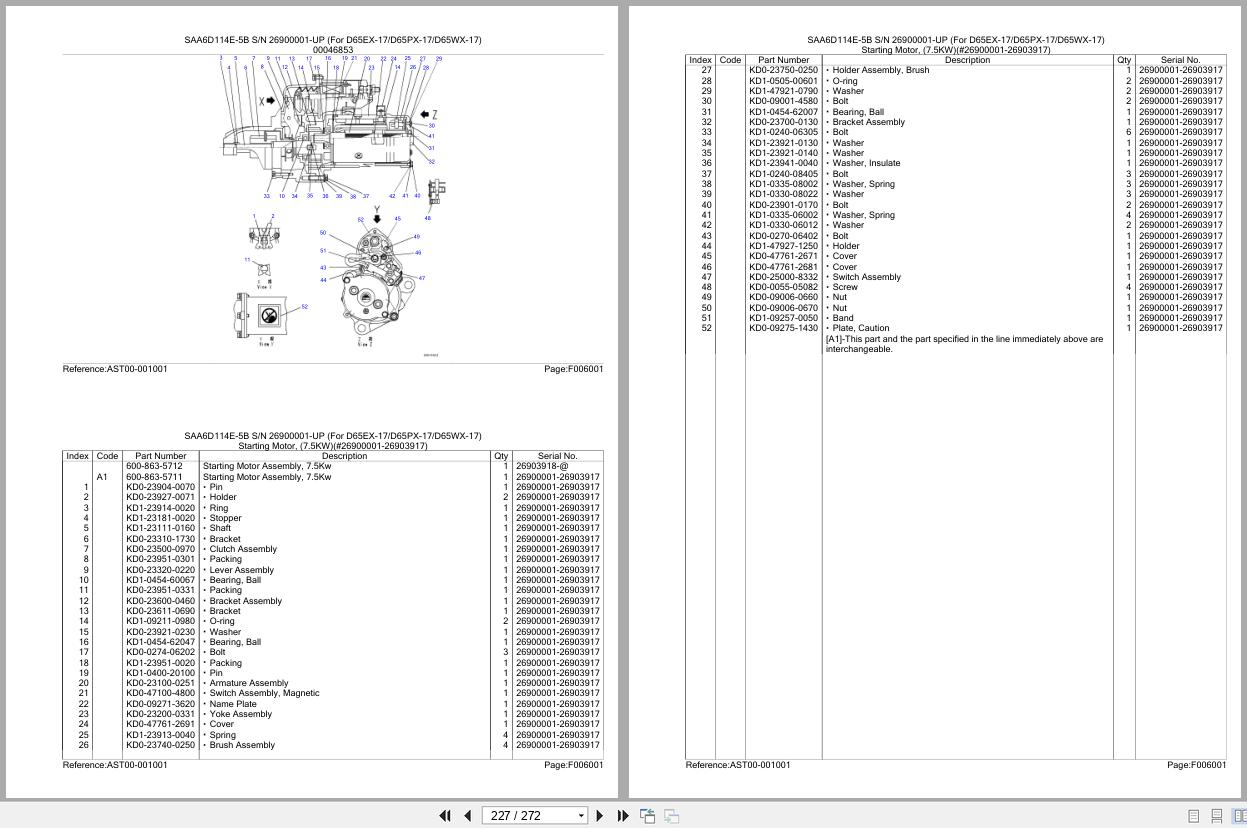Click the Serial No. header on right page
Screen dimensions: 1247x828
(1180, 60)
